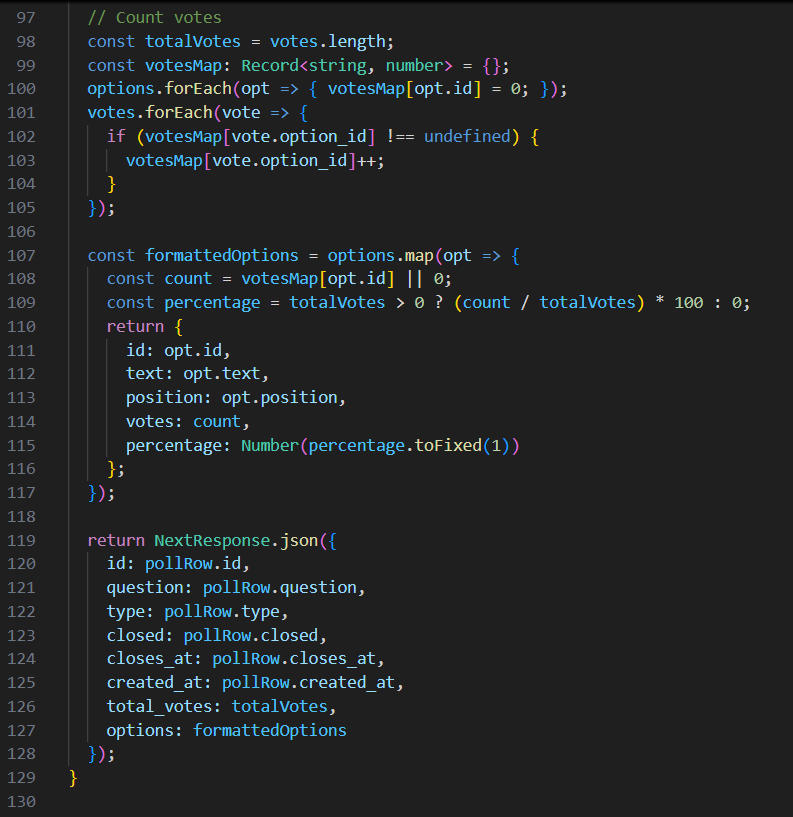Click 'percentage' declaration on line 109
The height and width of the screenshot is (817, 793).
pos(212,303)
